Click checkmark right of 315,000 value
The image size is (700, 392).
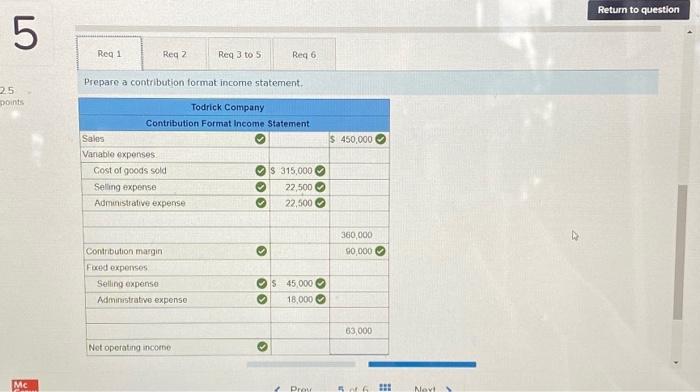[320, 171]
